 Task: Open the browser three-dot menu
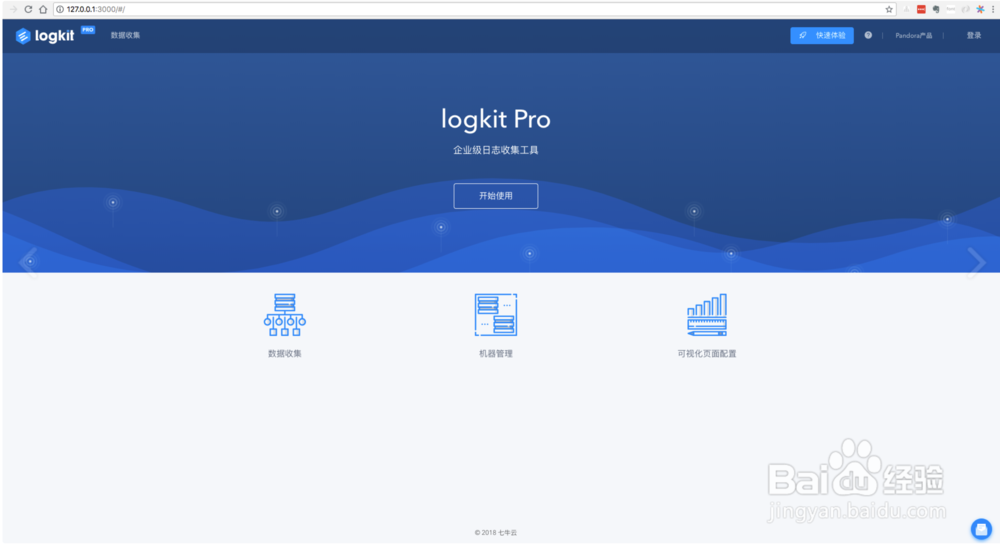tap(993, 9)
